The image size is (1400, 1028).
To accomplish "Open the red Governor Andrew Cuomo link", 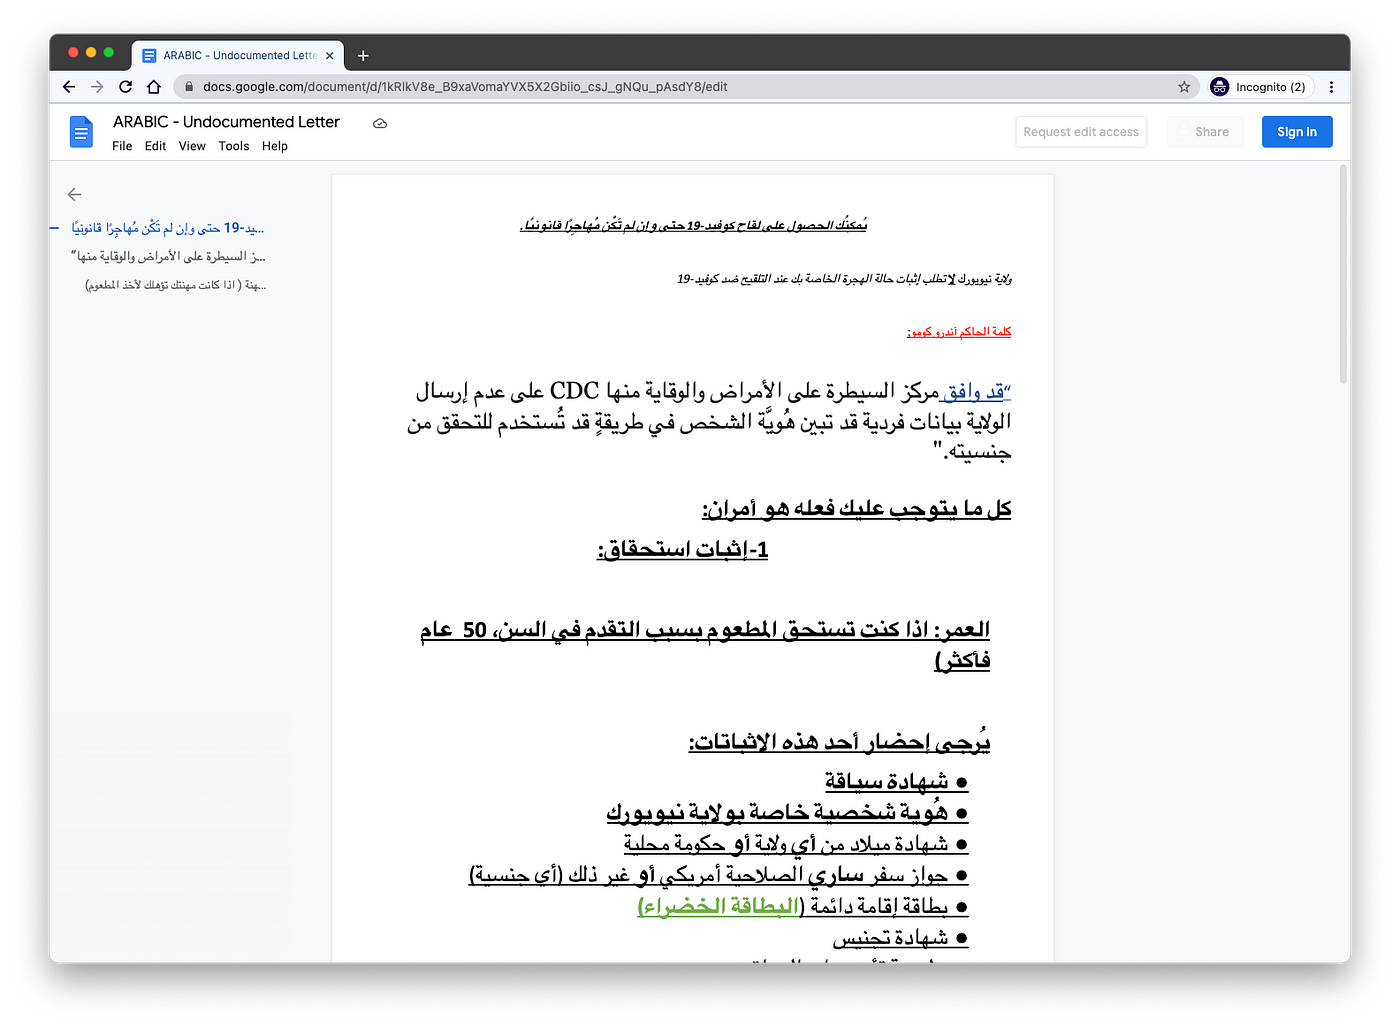I will [x=959, y=331].
